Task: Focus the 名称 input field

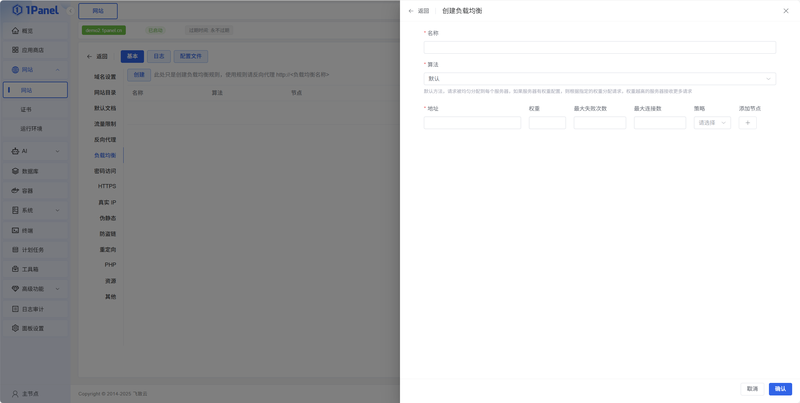Action: pos(599,47)
